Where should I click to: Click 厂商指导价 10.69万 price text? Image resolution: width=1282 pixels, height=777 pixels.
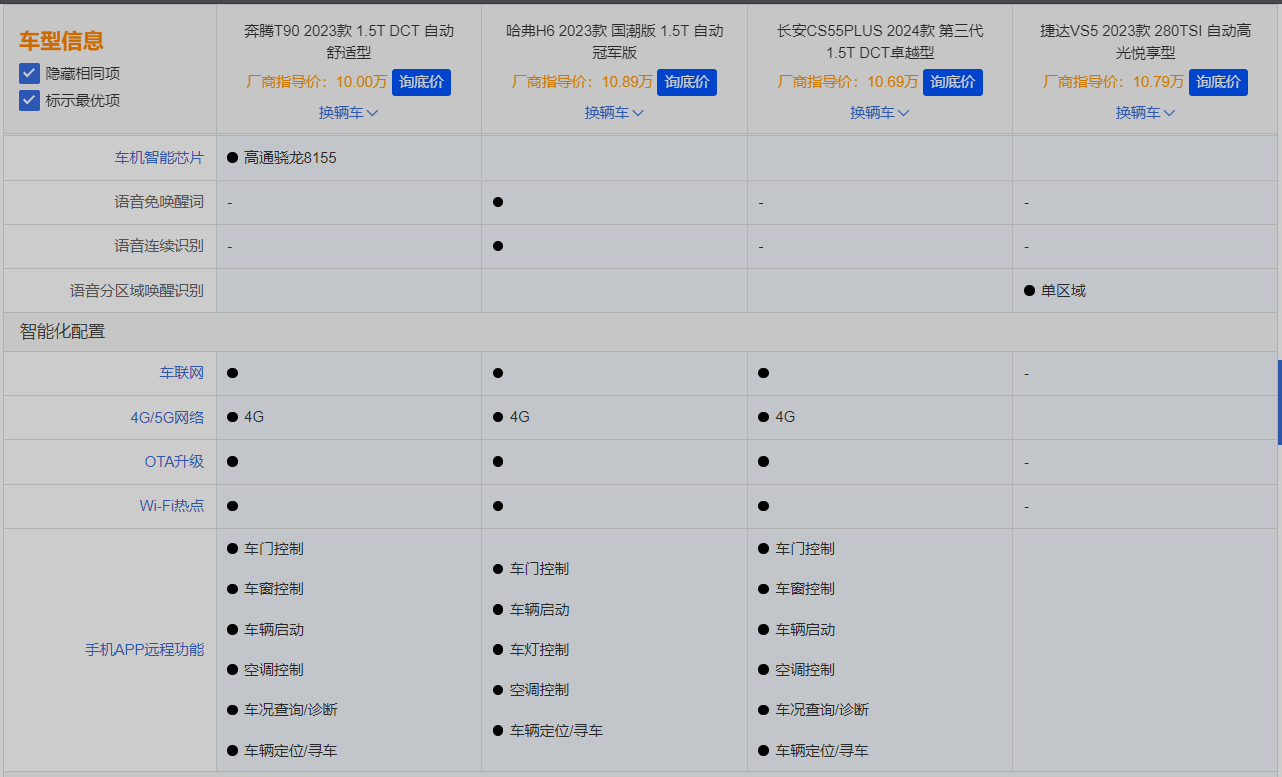[848, 82]
